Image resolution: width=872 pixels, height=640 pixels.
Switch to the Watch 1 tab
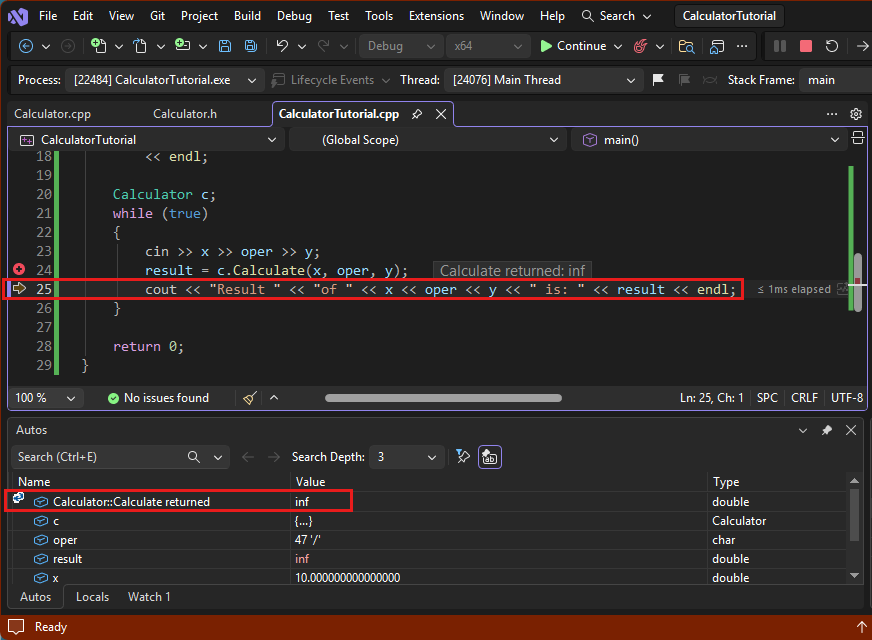pos(149,597)
